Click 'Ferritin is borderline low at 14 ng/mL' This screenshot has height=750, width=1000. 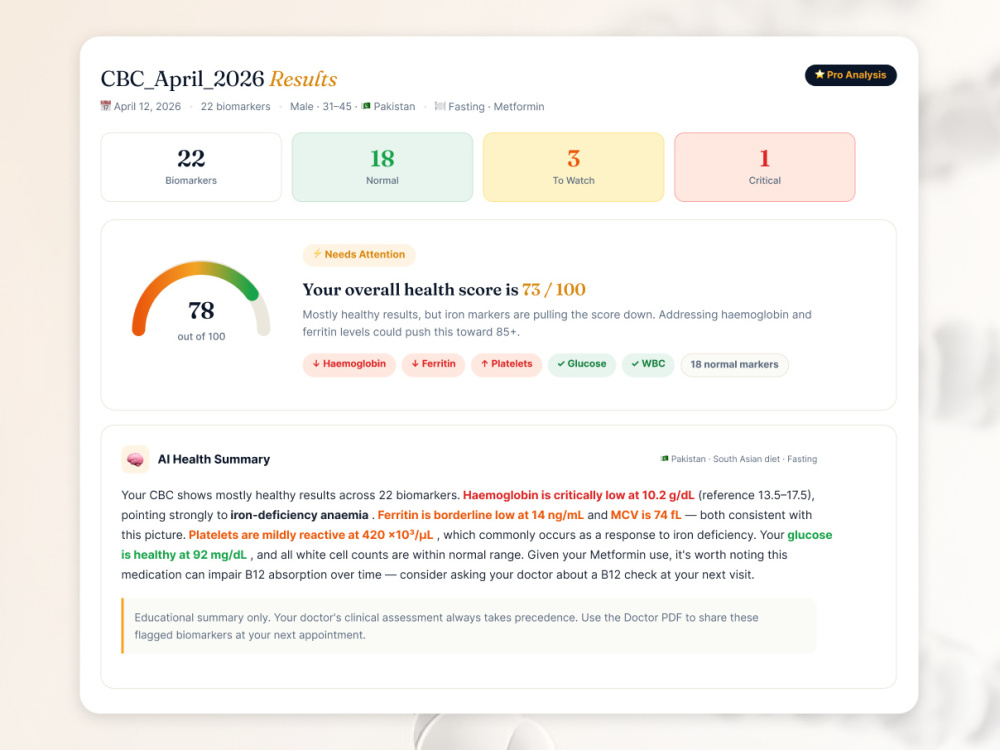coord(480,515)
